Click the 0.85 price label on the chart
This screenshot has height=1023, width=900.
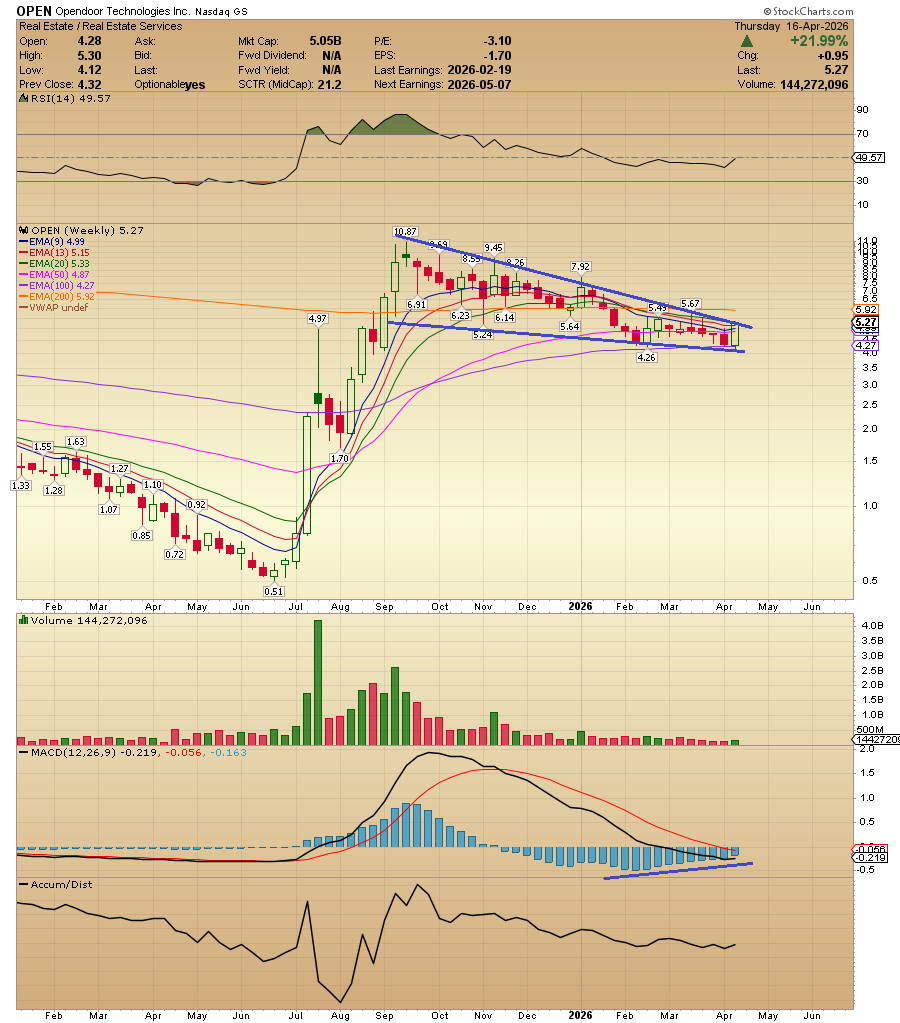click(x=142, y=536)
